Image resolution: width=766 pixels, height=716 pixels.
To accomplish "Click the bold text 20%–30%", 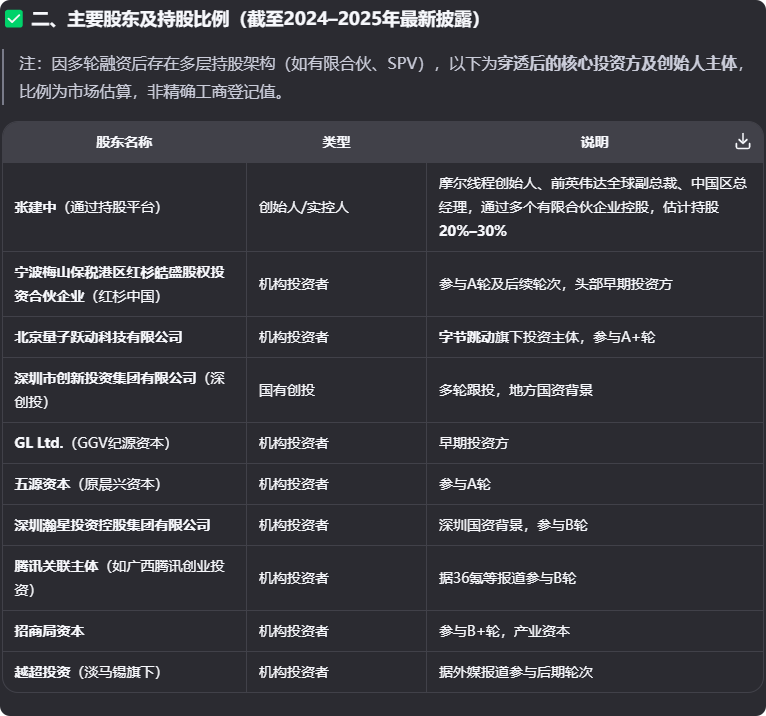I will click(472, 231).
